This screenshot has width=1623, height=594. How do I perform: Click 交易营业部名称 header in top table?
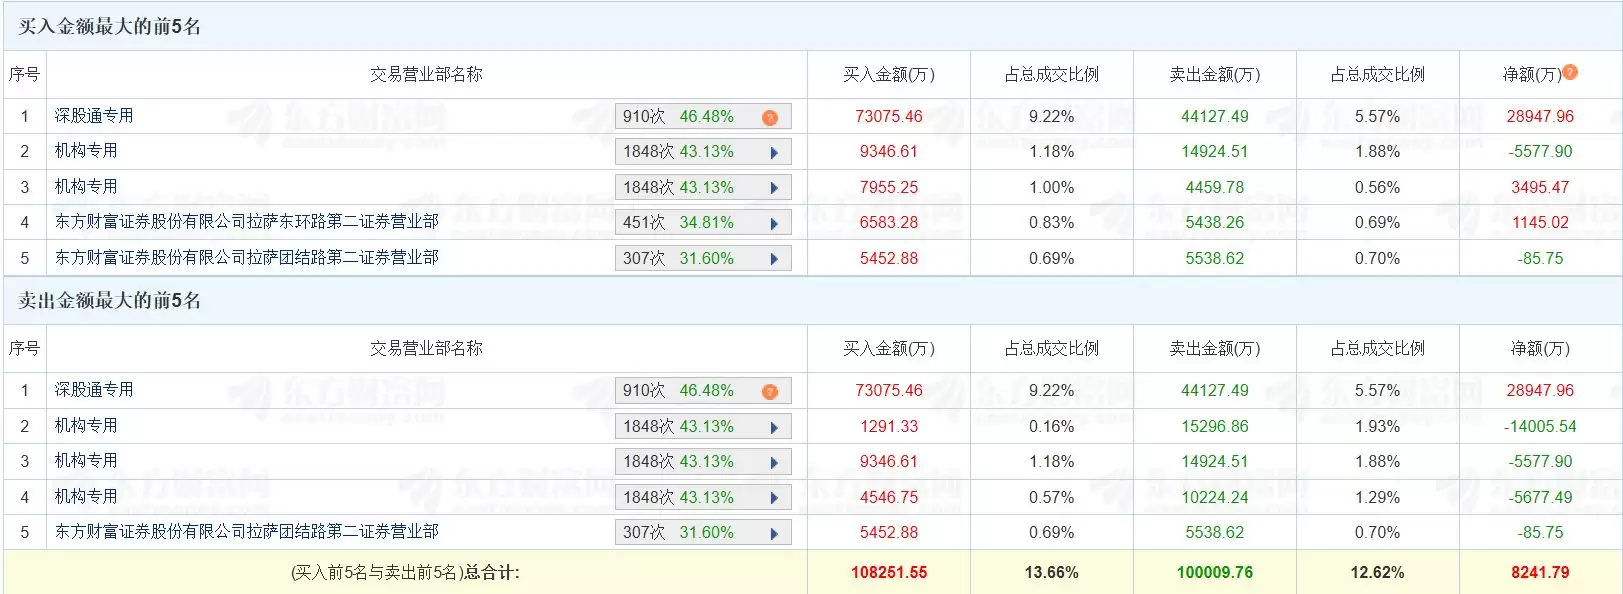pyautogui.click(x=426, y=75)
